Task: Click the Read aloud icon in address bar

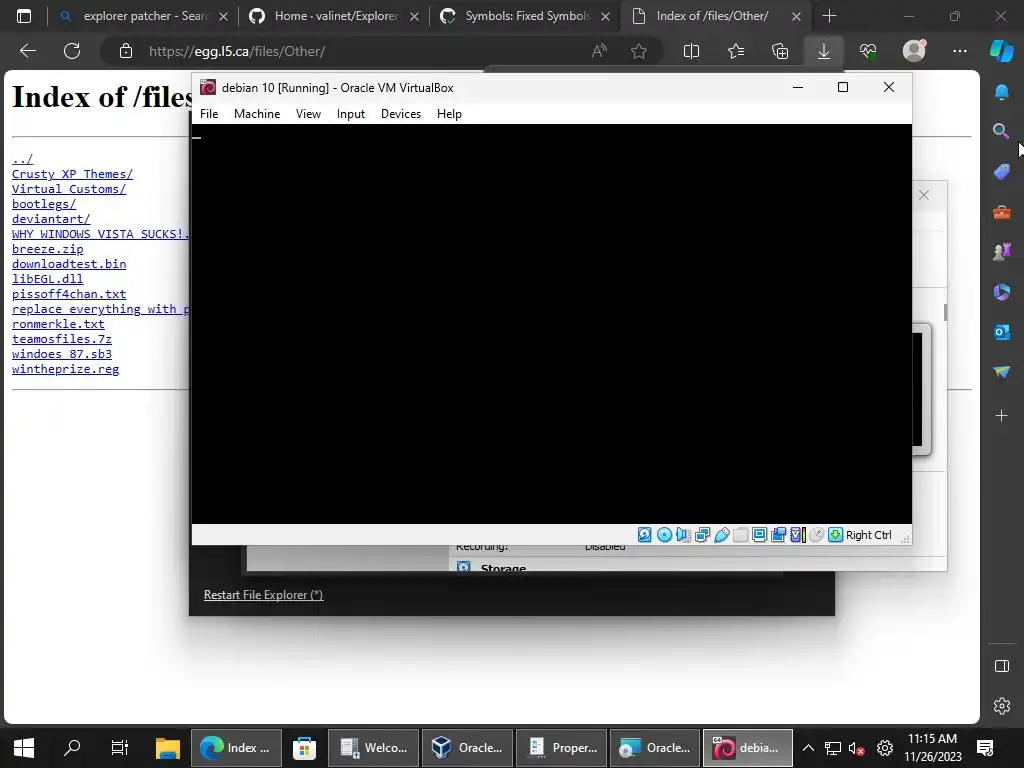Action: (x=599, y=51)
